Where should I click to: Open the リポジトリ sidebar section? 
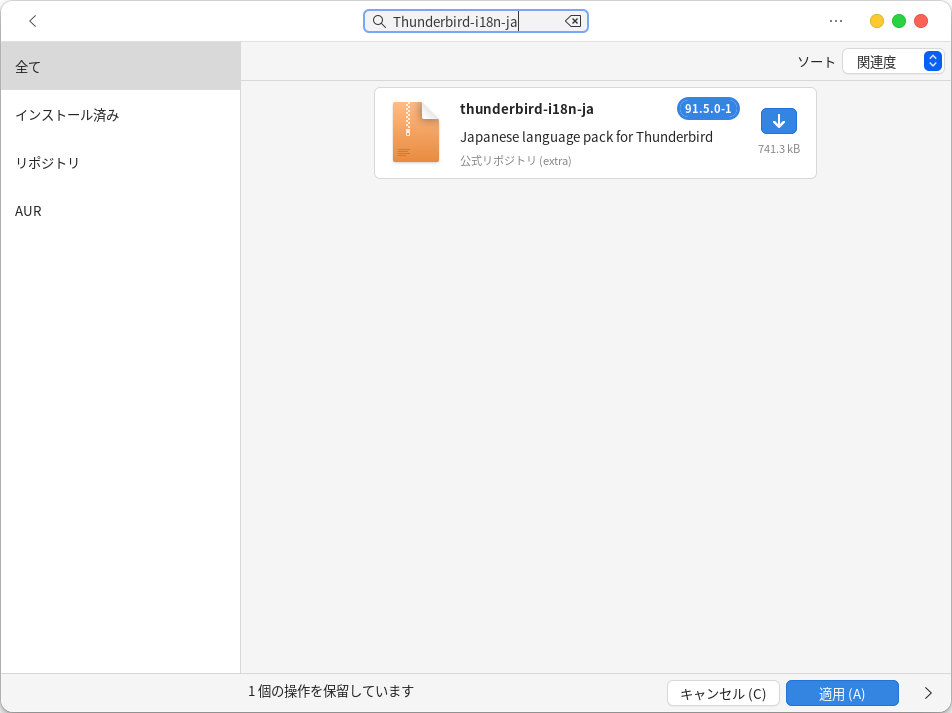120,163
